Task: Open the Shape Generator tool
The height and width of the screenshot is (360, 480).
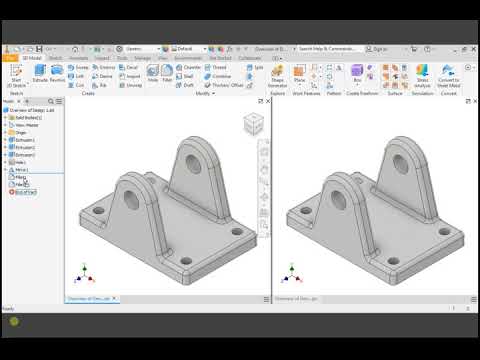Action: point(277,76)
